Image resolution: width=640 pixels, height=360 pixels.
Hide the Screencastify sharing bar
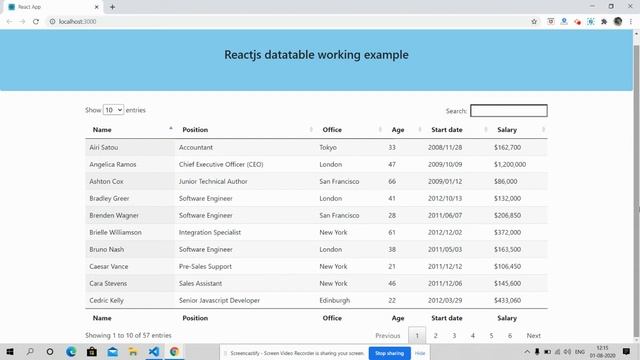[420, 353]
